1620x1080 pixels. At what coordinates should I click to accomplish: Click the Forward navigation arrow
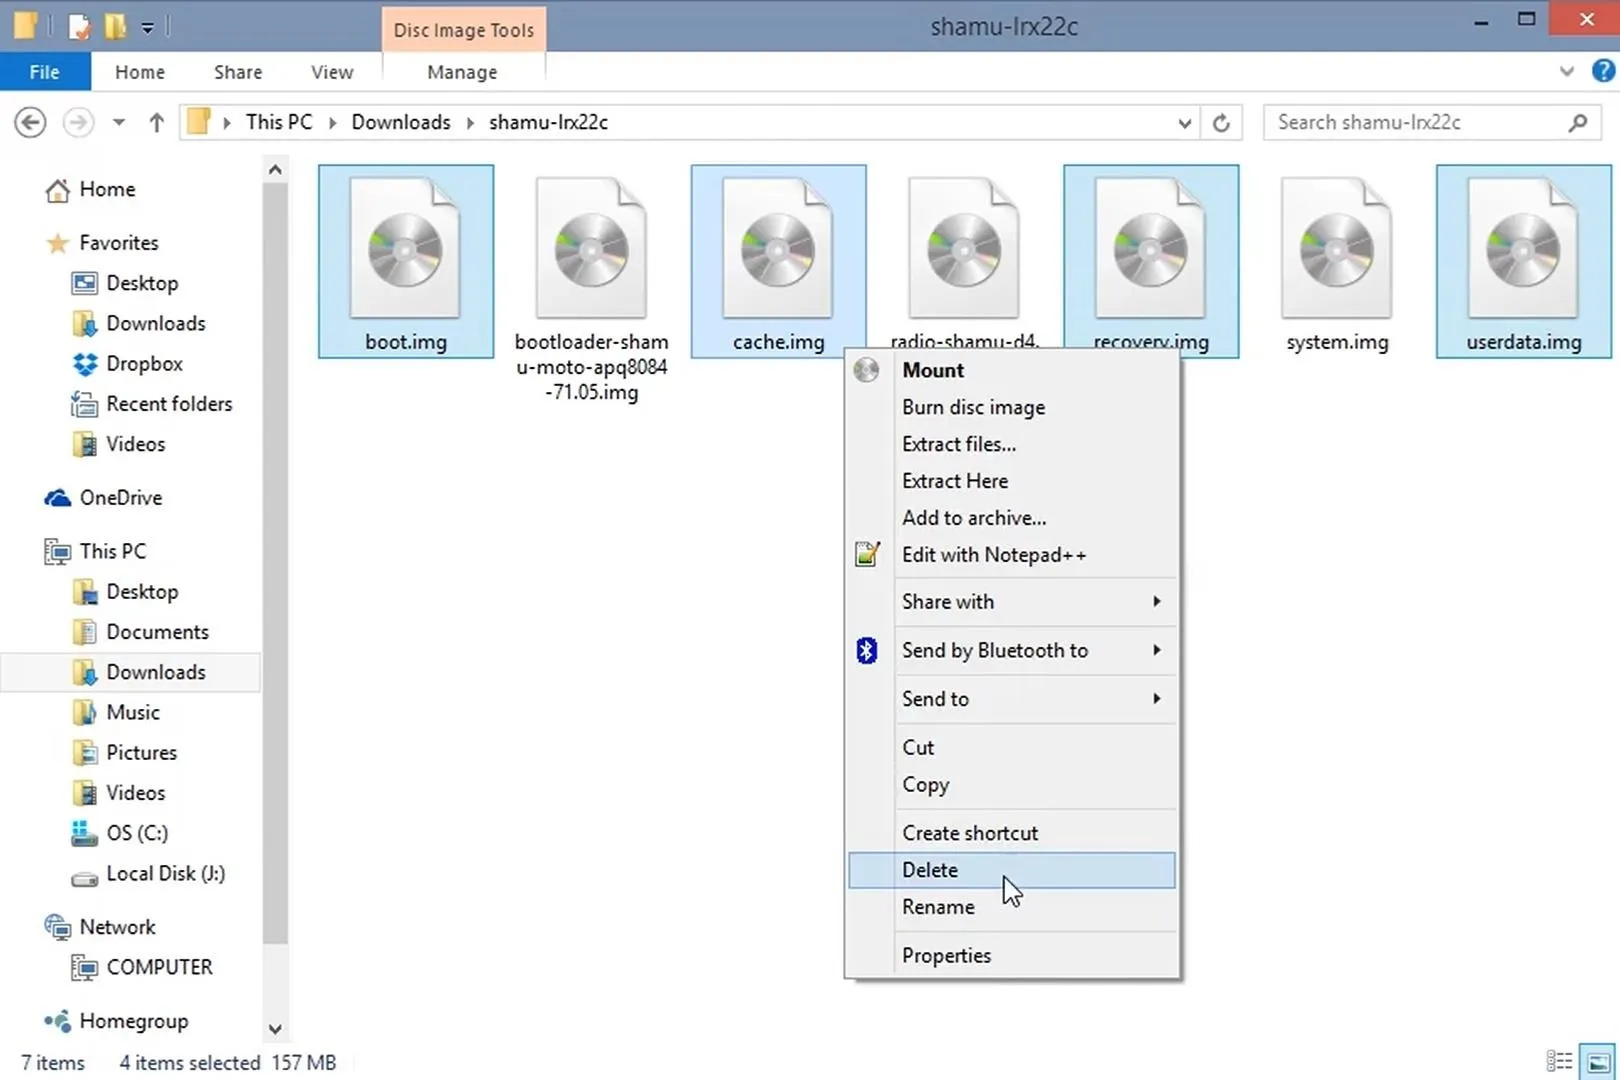[78, 122]
